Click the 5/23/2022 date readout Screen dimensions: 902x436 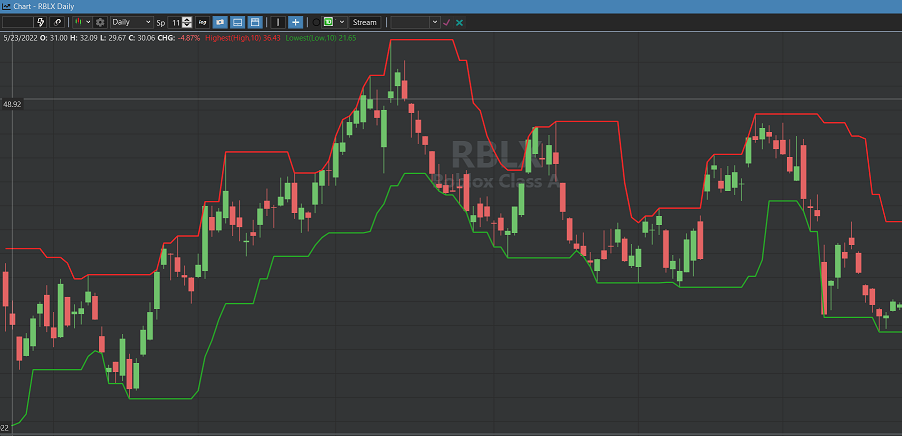[x=20, y=38]
